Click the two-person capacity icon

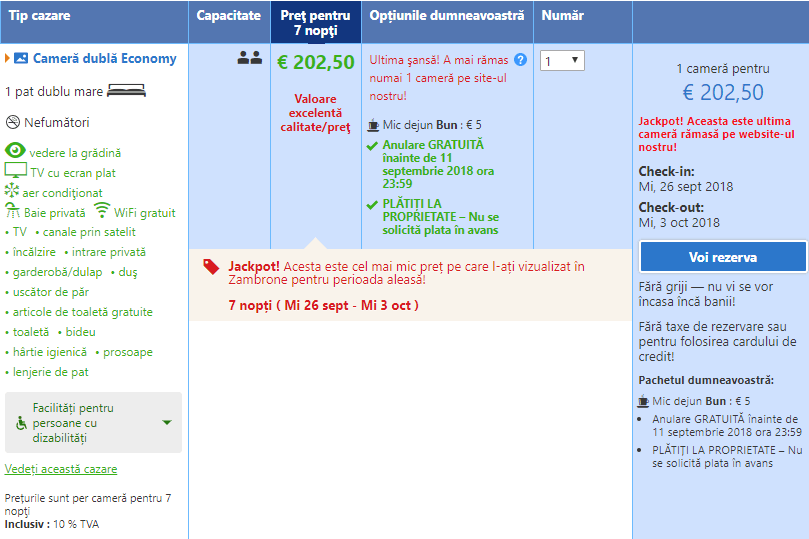coord(249,59)
